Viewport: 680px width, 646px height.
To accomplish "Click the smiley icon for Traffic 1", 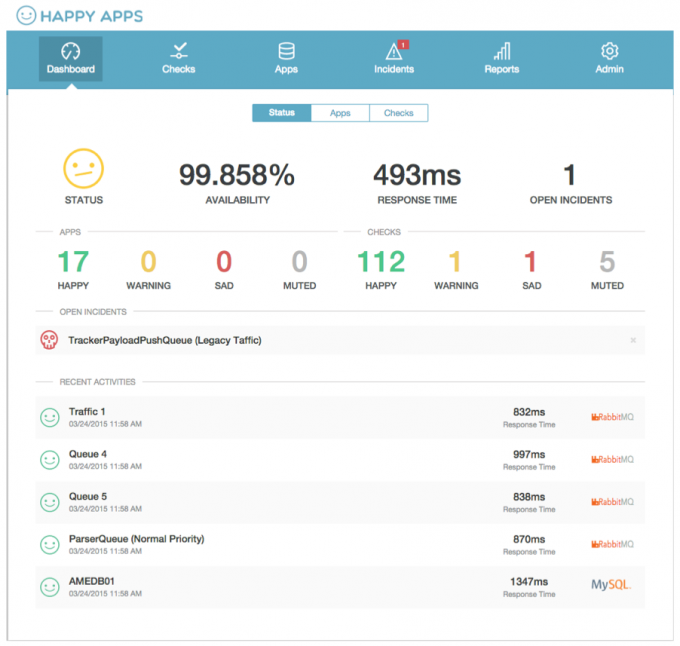I will 50,418.
